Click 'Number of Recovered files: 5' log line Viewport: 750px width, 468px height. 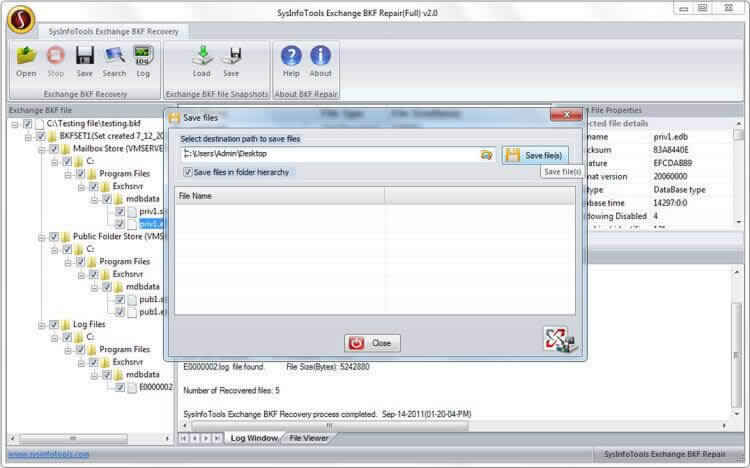tap(231, 390)
